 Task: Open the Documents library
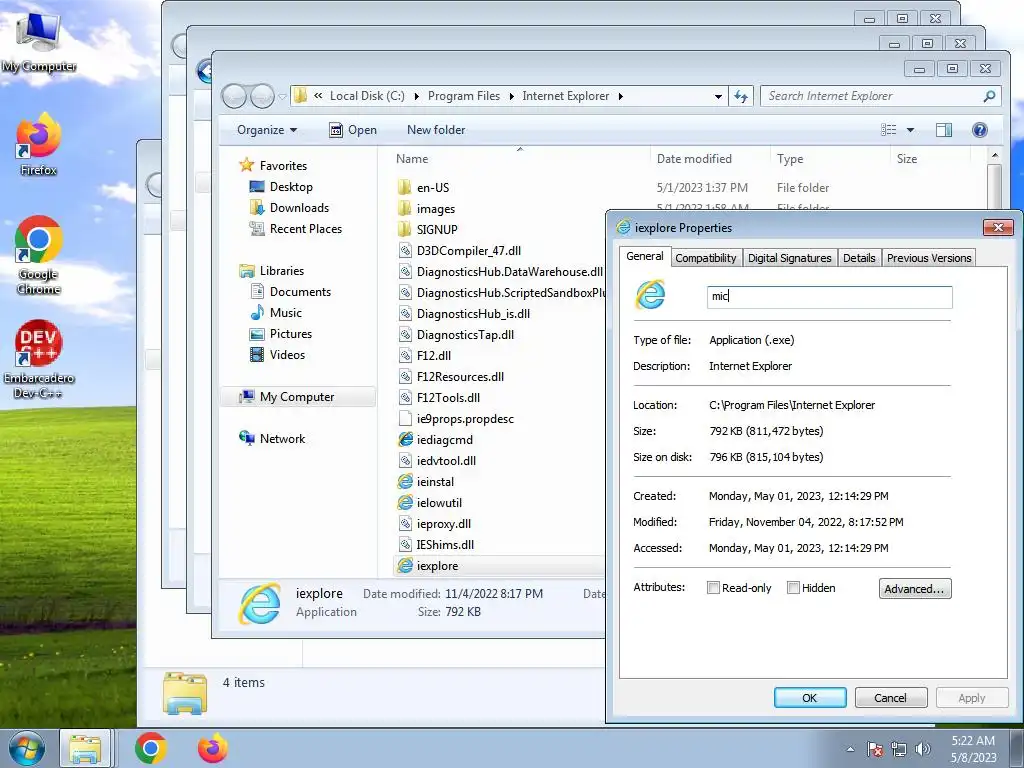(x=300, y=292)
